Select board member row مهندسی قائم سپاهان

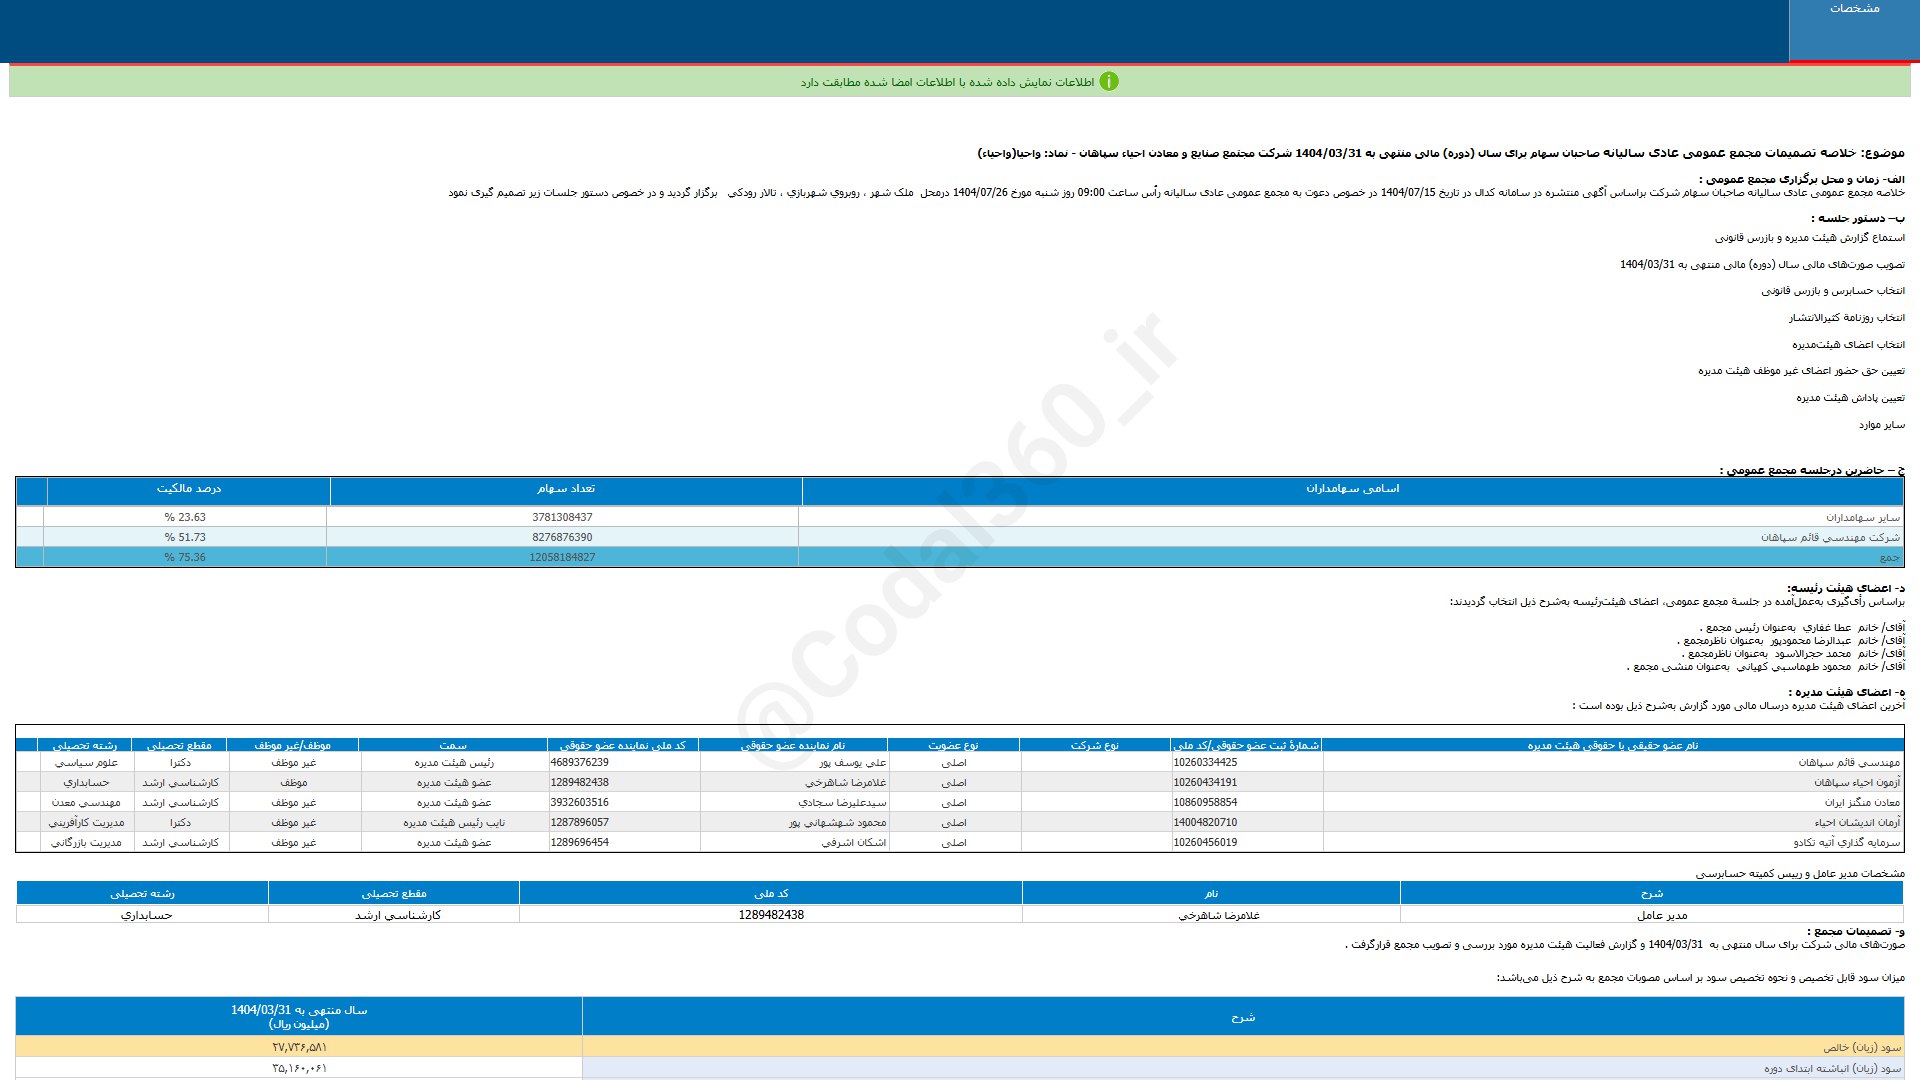point(1847,763)
